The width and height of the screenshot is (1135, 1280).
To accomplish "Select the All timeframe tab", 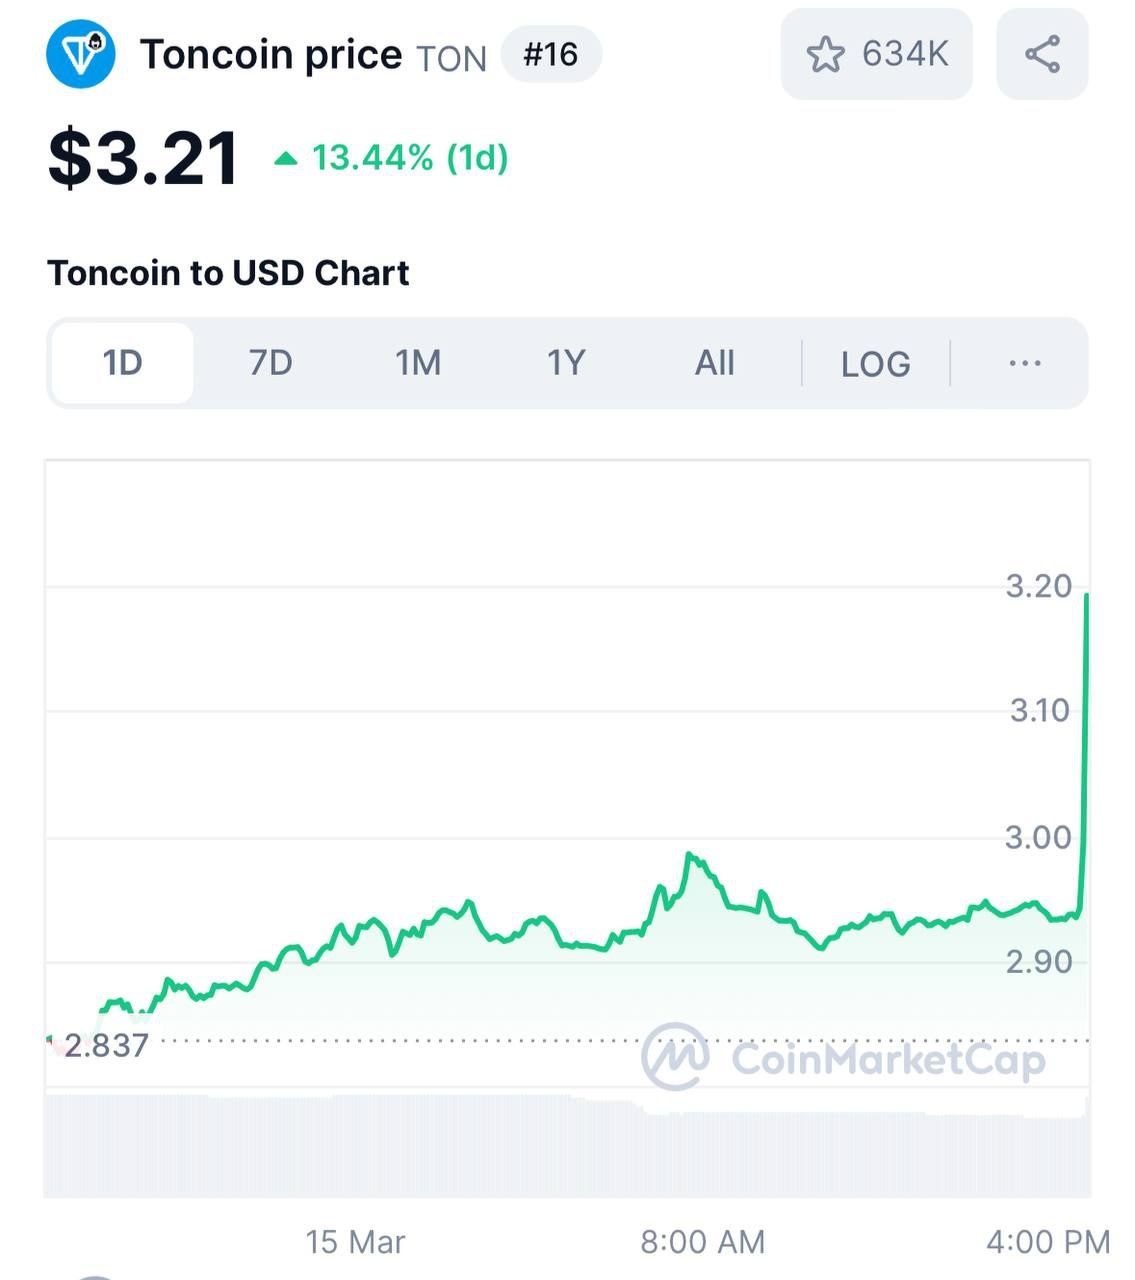I will click(714, 363).
